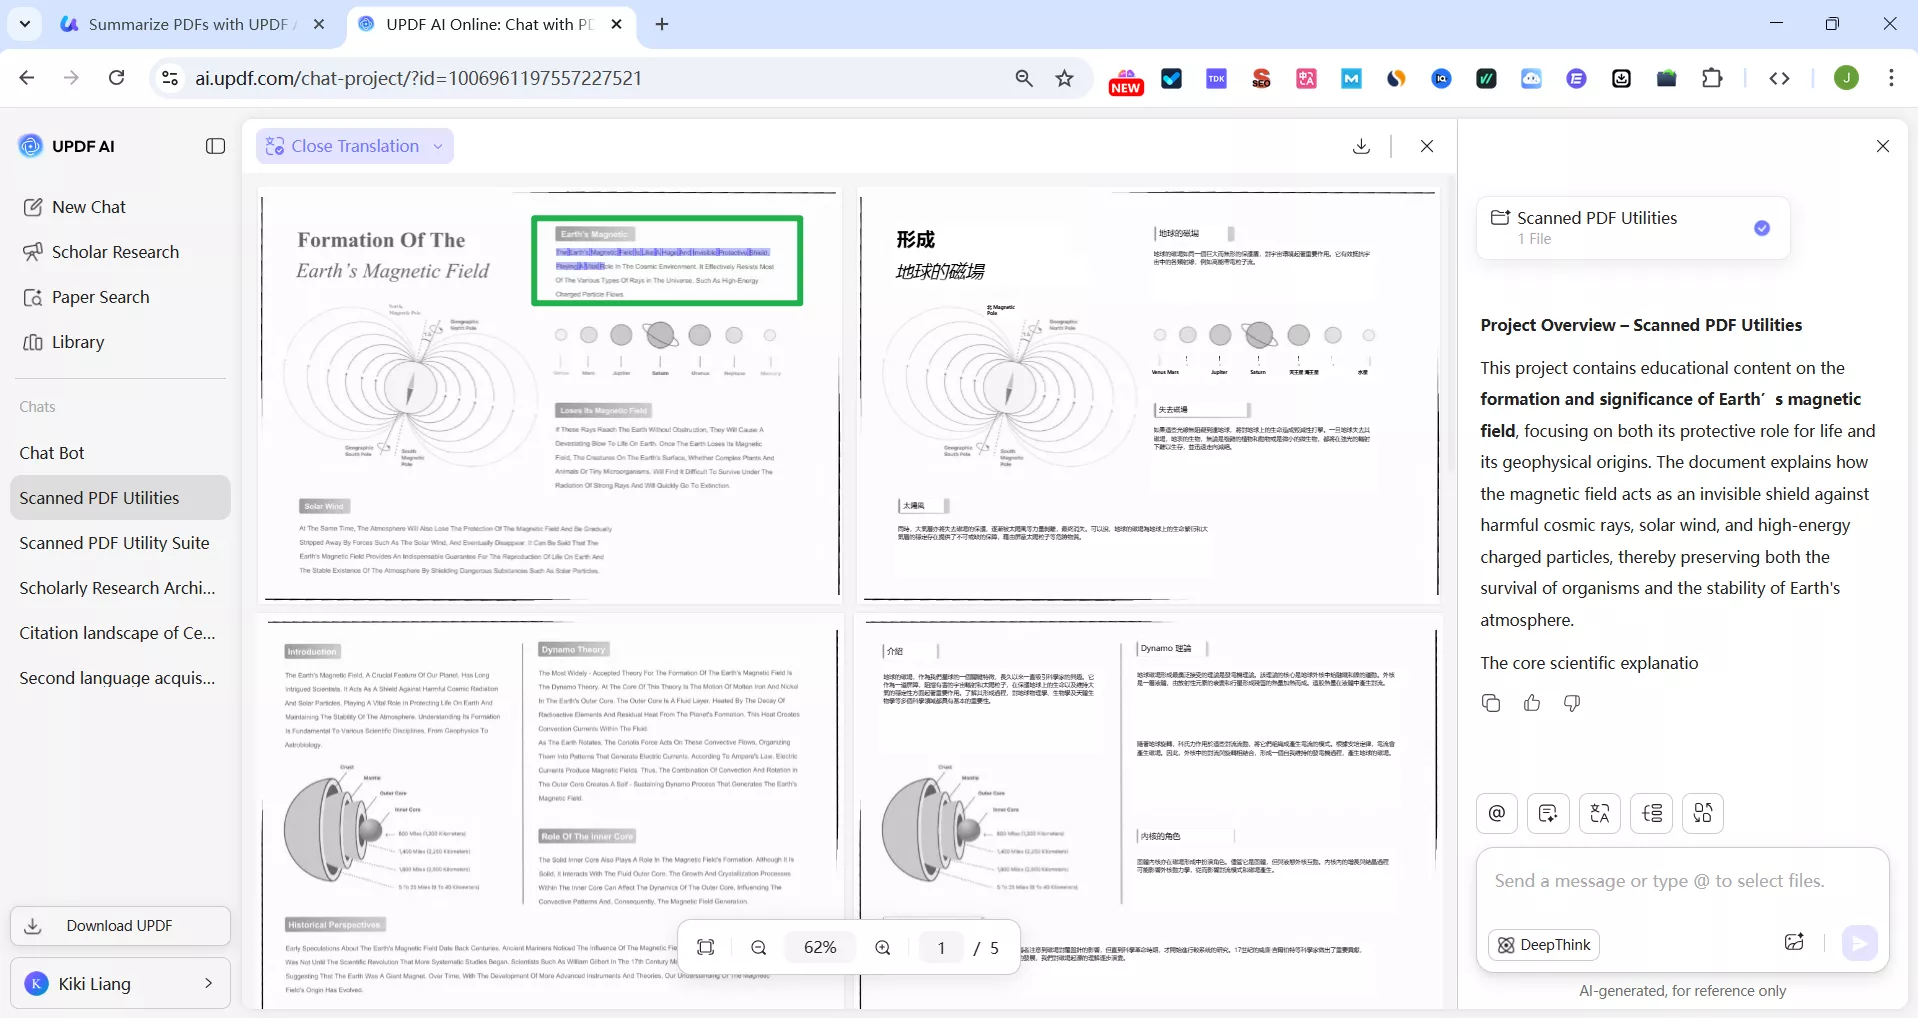Select the AI translate icon above message box

click(1600, 813)
